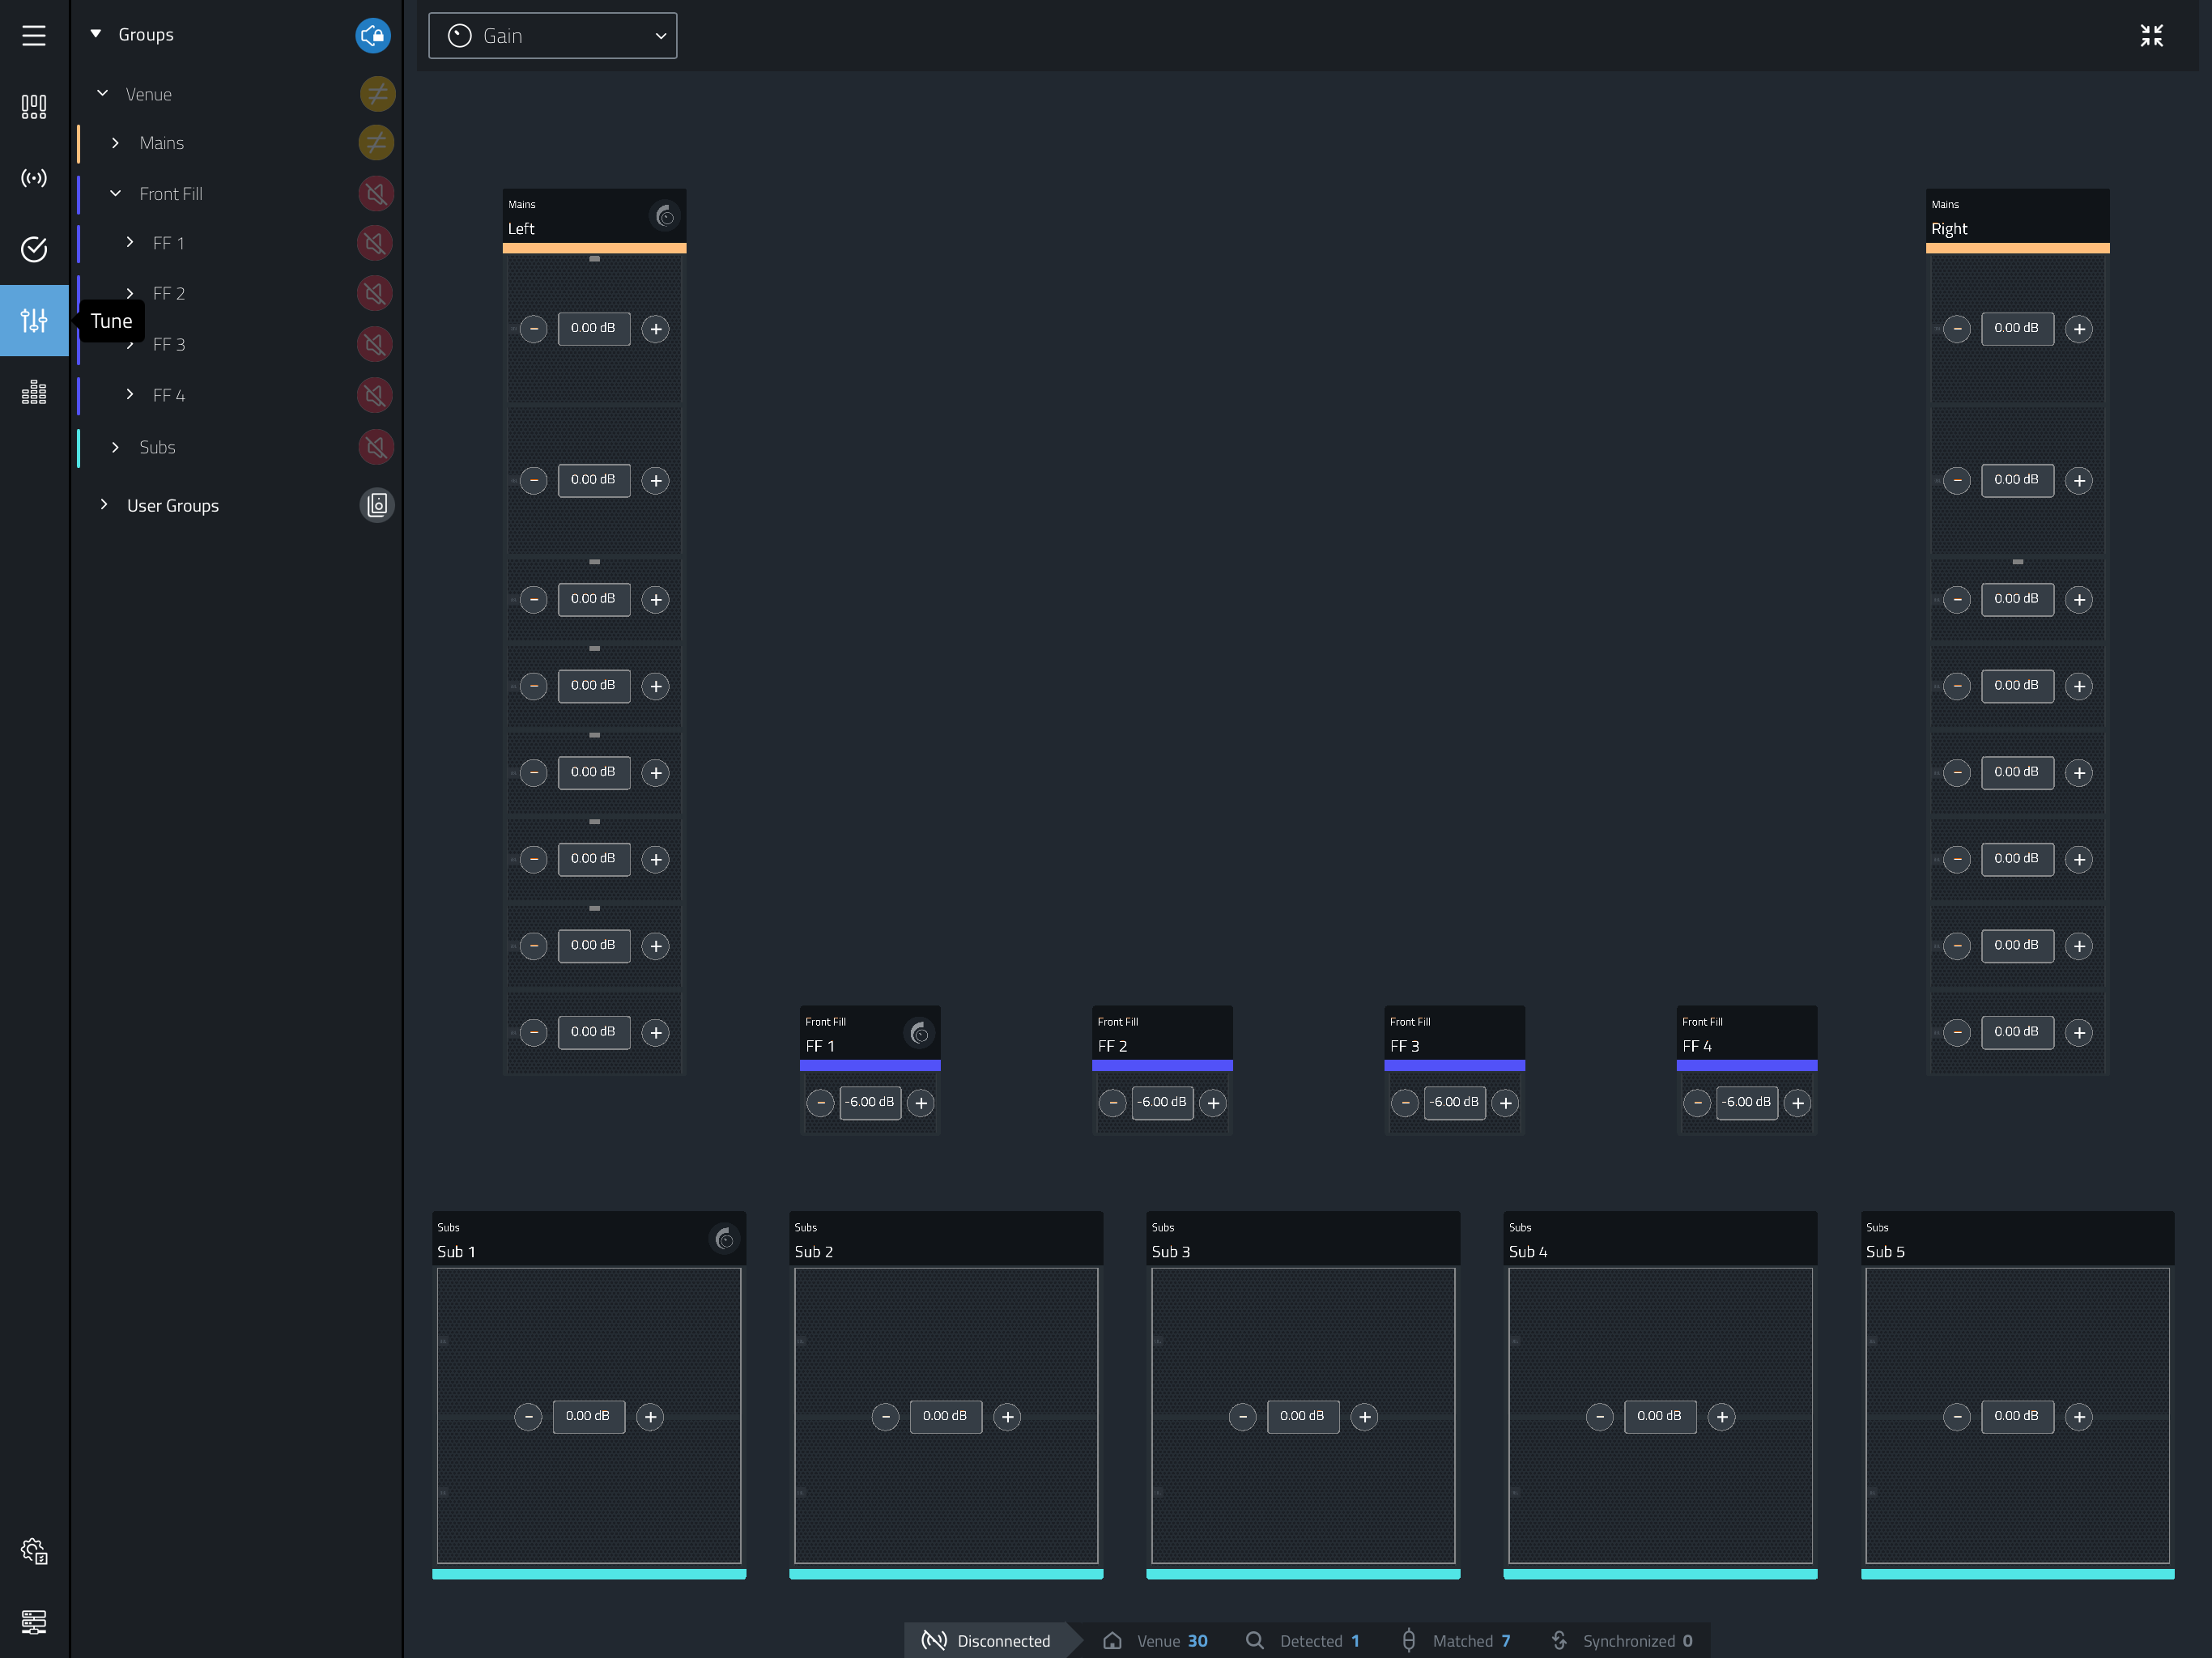Click the blue Groups lock speaker icon
This screenshot has width=2212, height=1658.
[373, 35]
